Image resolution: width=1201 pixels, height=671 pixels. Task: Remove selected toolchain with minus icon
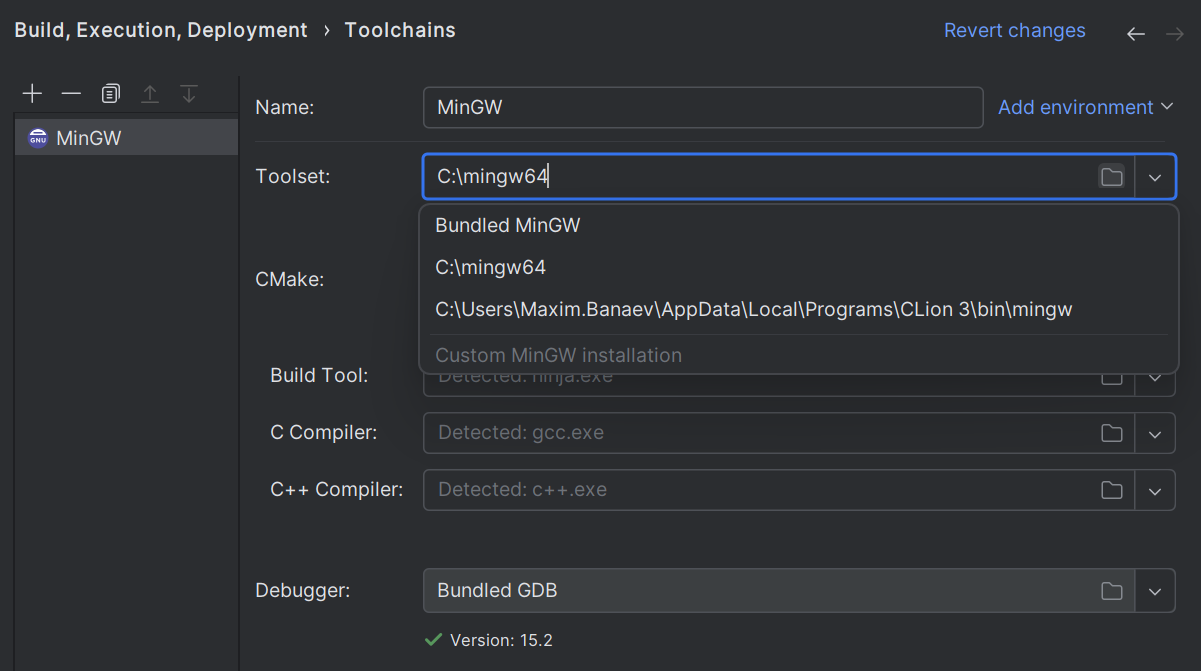(x=71, y=94)
